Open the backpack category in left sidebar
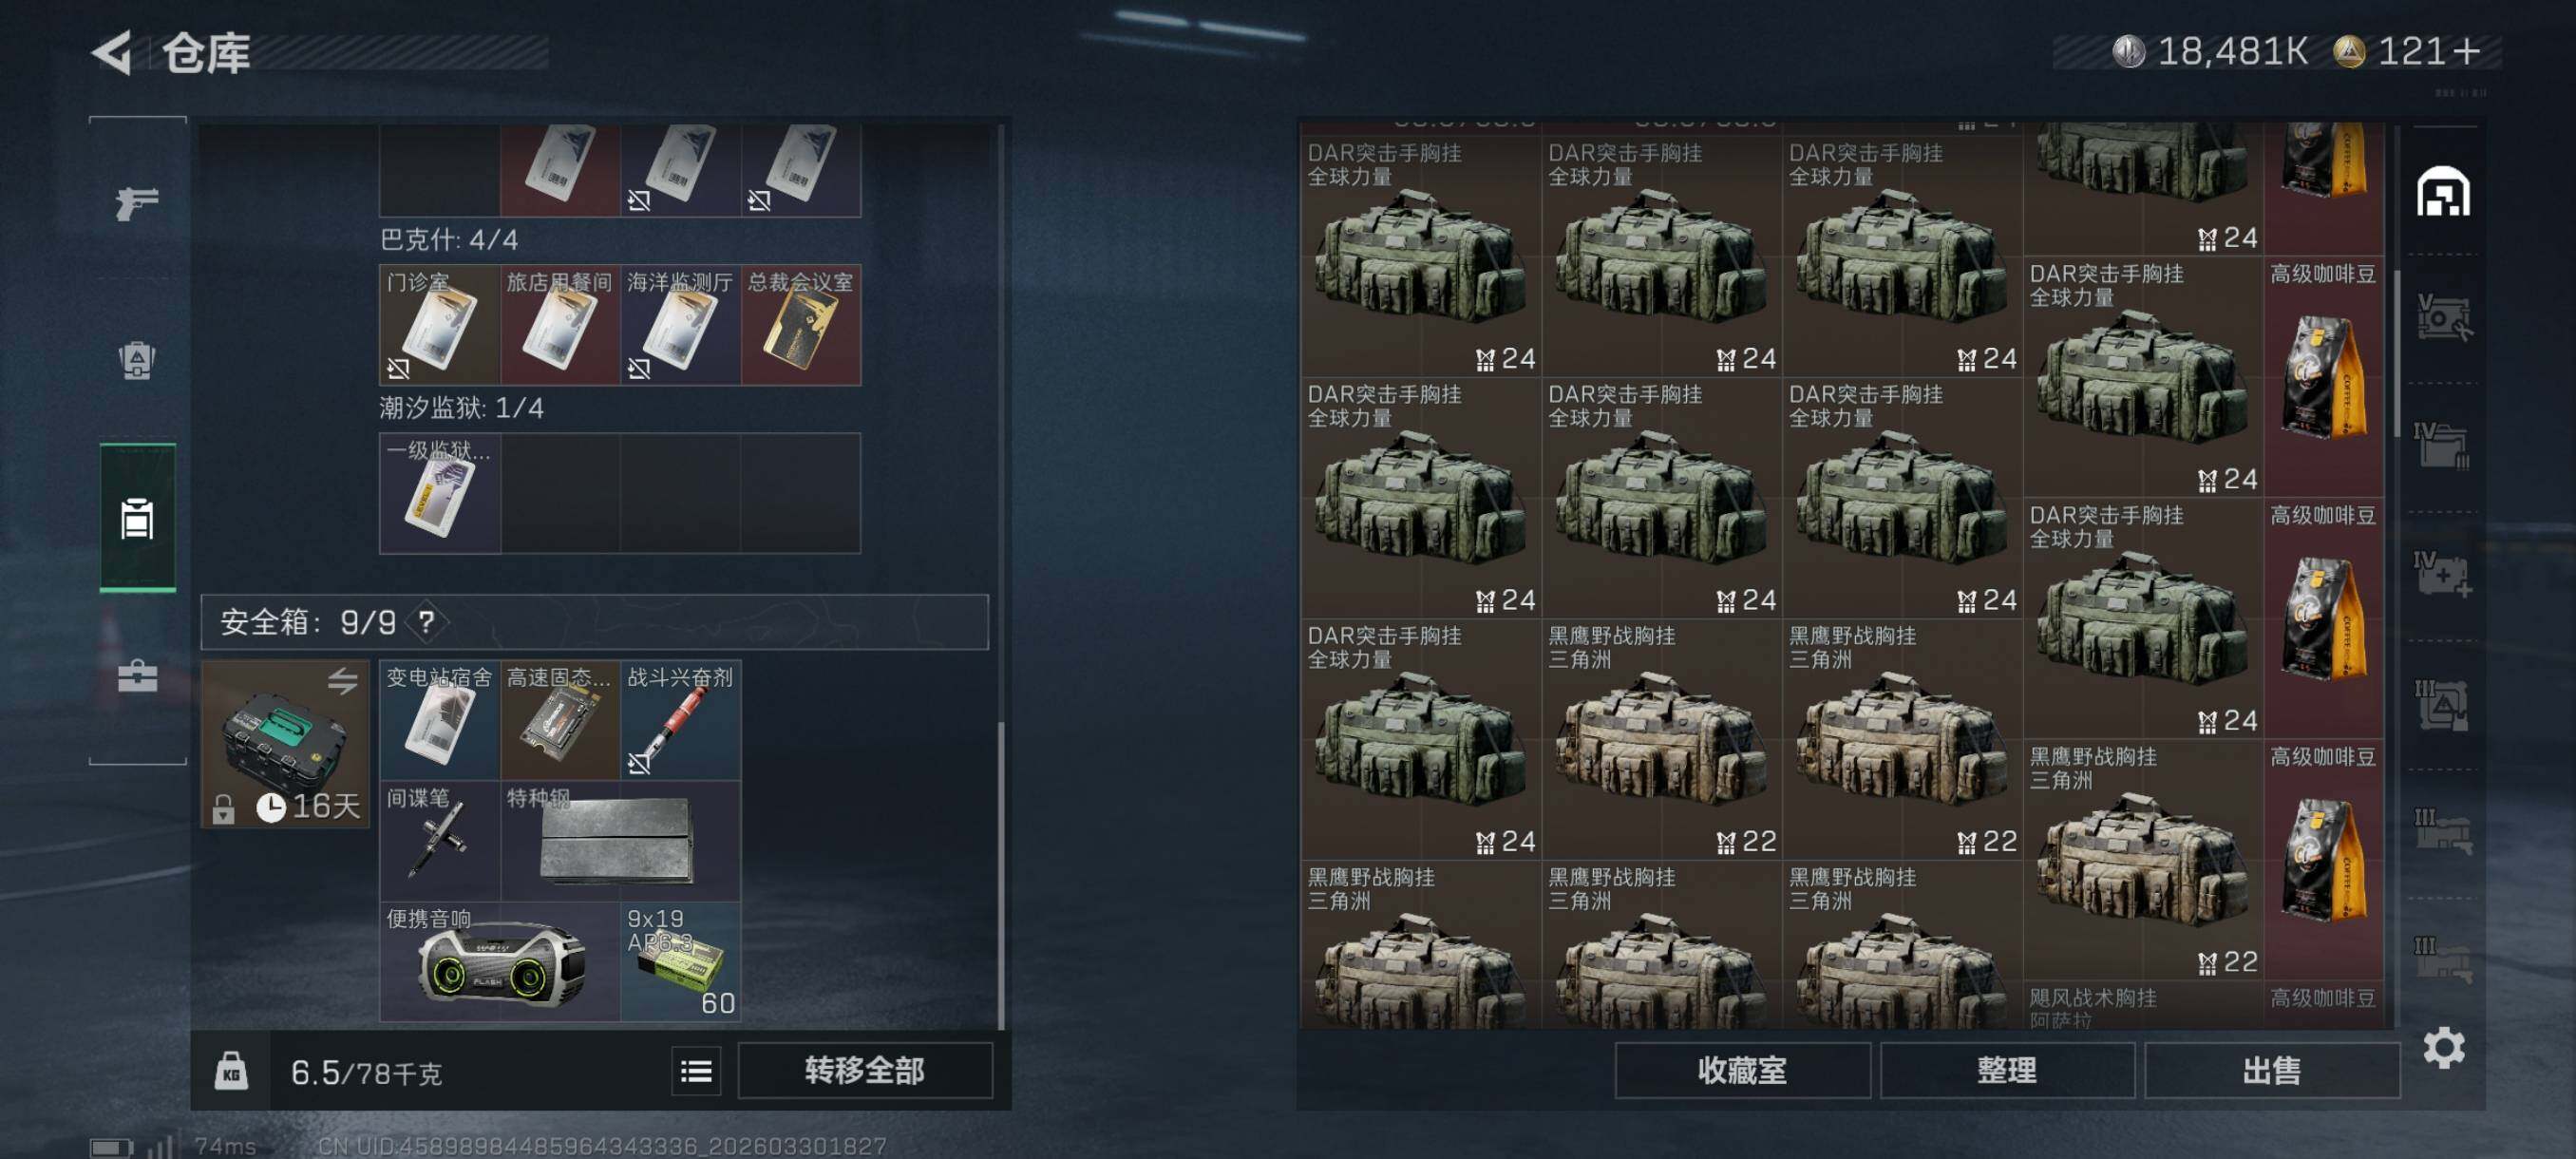 [137, 360]
